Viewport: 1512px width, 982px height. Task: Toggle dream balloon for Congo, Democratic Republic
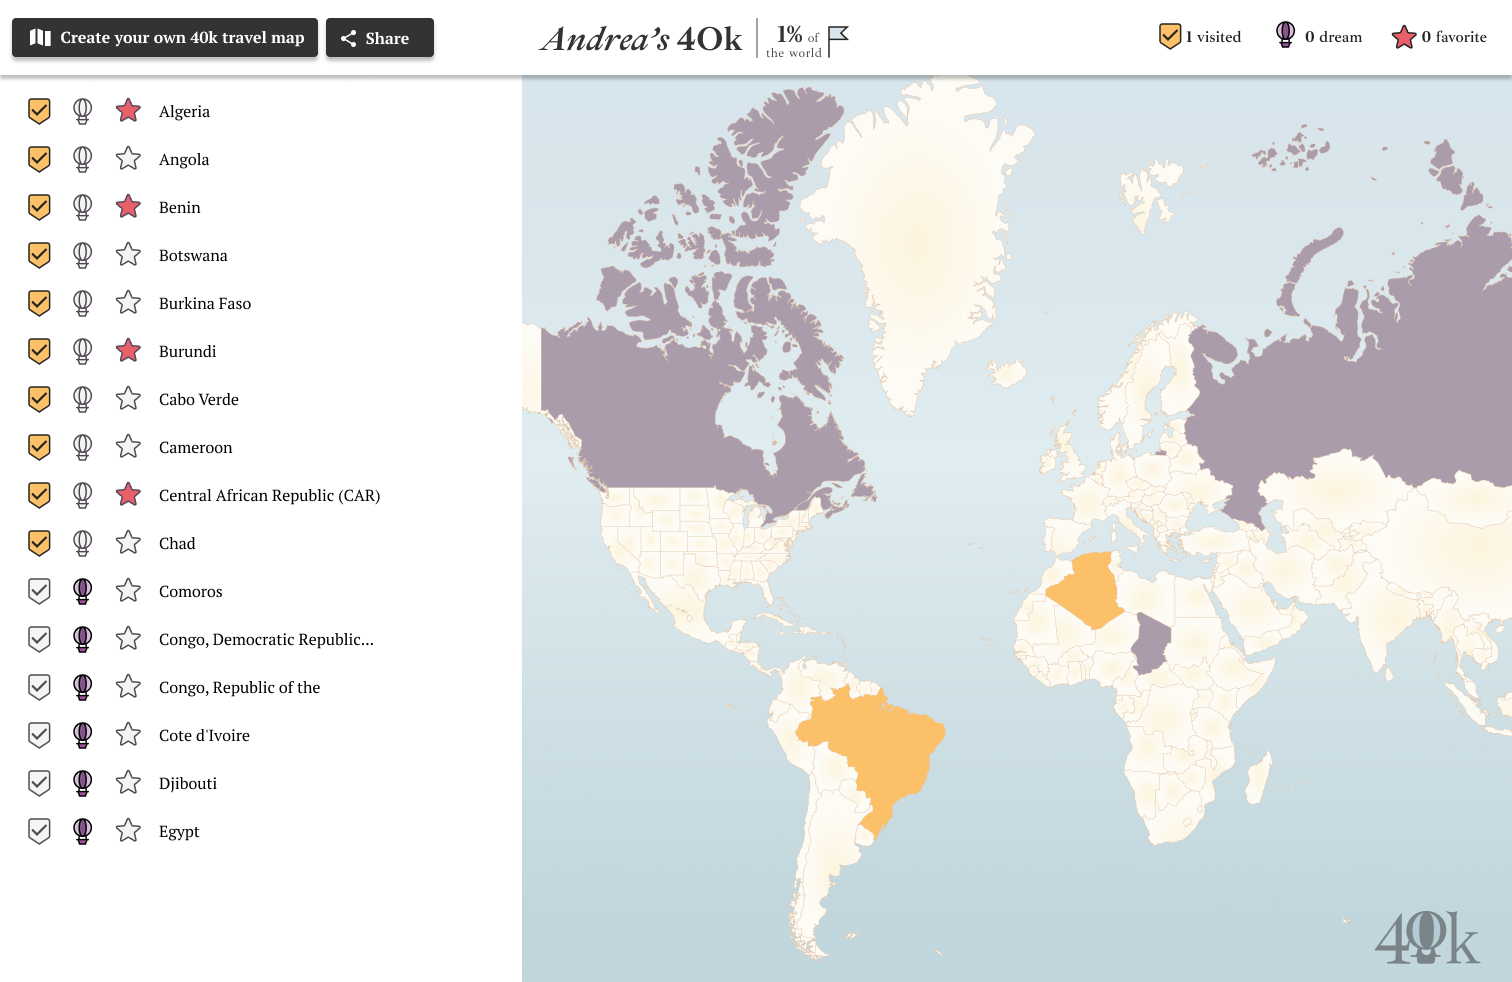[x=83, y=639]
